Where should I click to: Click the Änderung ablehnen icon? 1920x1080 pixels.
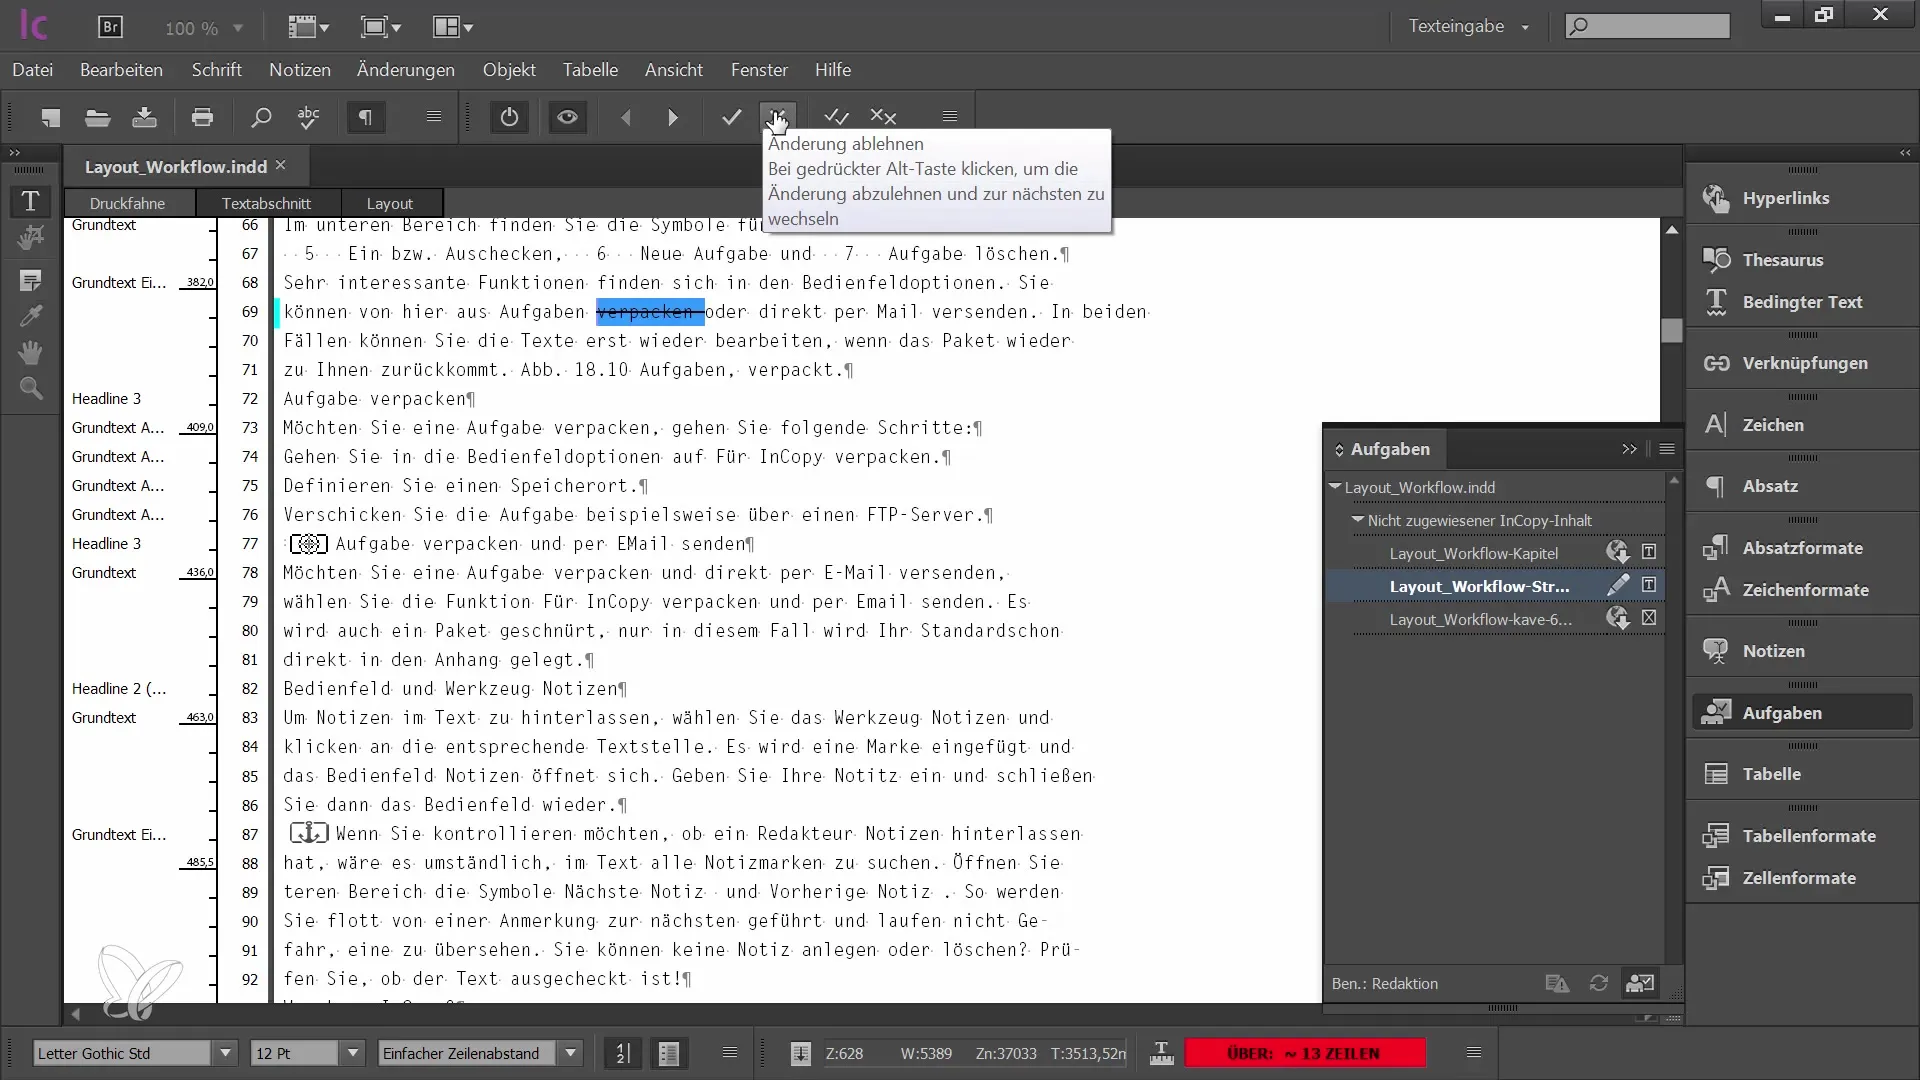pyautogui.click(x=781, y=116)
